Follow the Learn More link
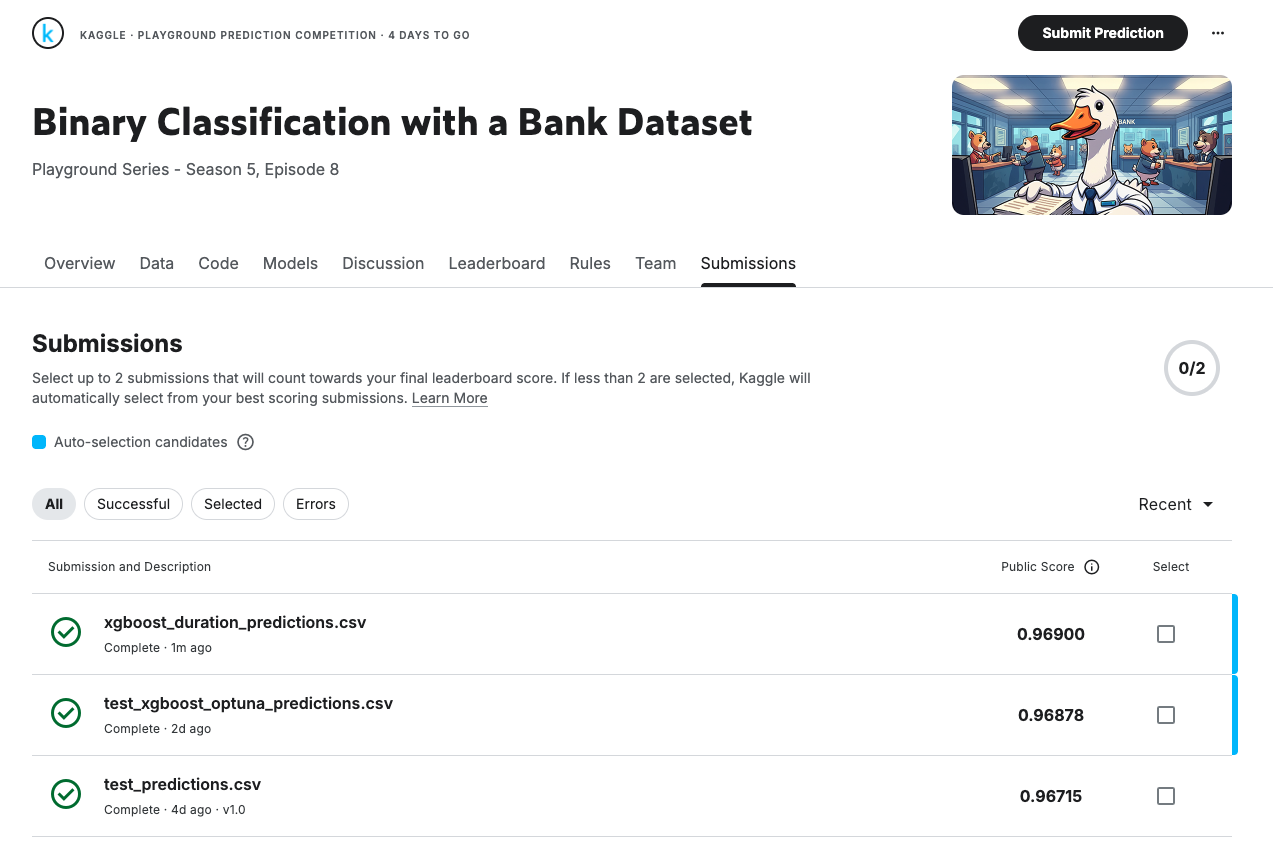Screen dimensions: 1273x842 [x=449, y=398]
